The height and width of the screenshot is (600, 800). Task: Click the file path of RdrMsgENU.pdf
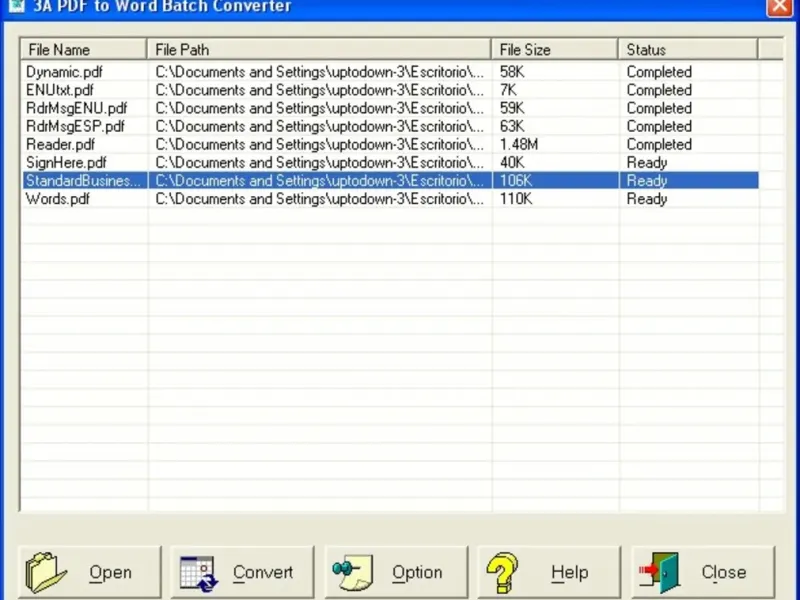tap(319, 108)
